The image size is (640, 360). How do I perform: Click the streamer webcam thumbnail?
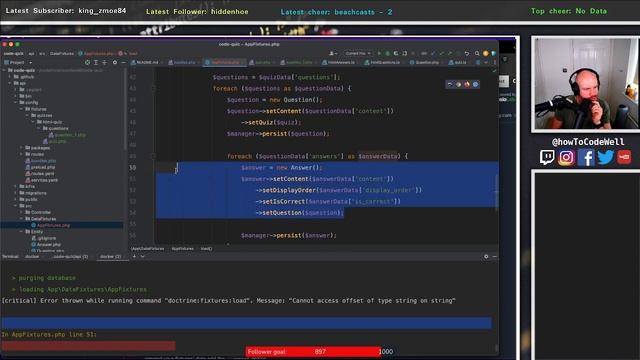(586, 84)
